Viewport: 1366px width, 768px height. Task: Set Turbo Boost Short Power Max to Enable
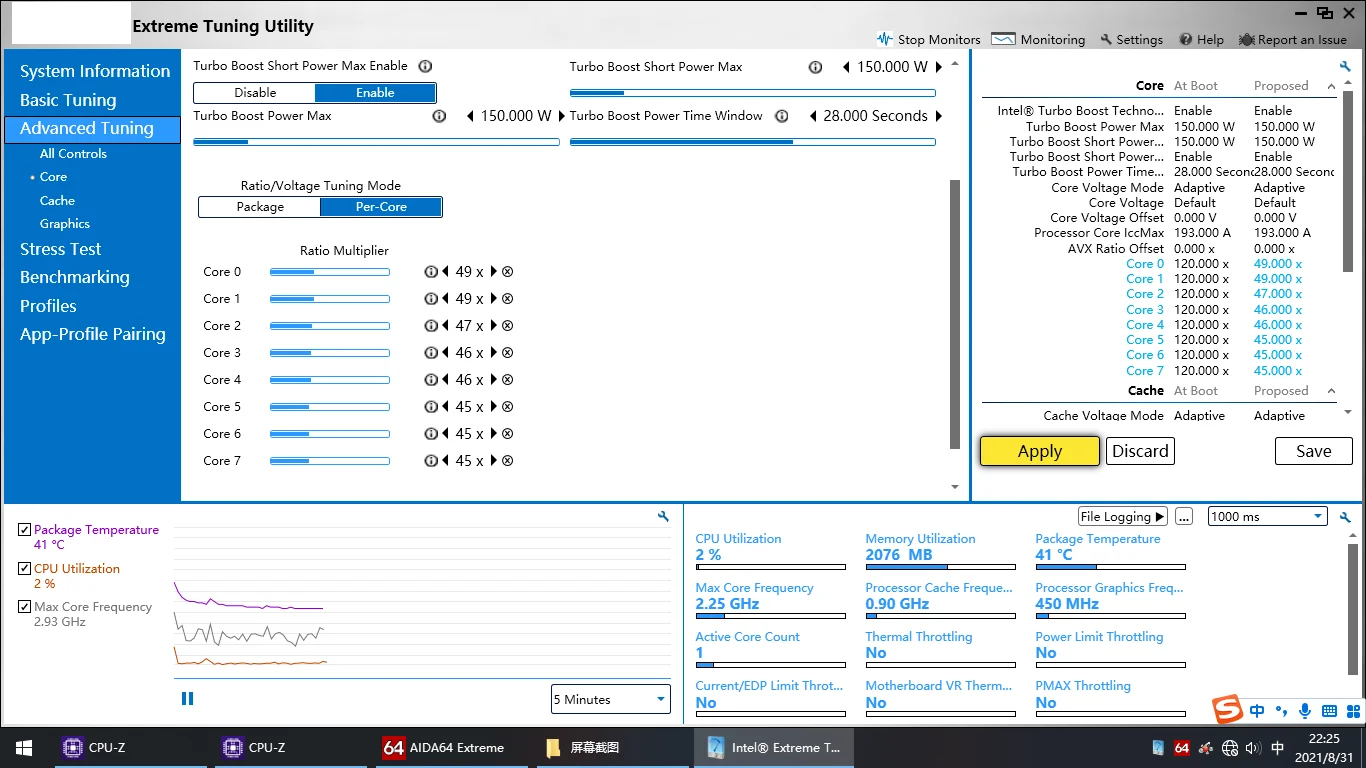(x=375, y=93)
